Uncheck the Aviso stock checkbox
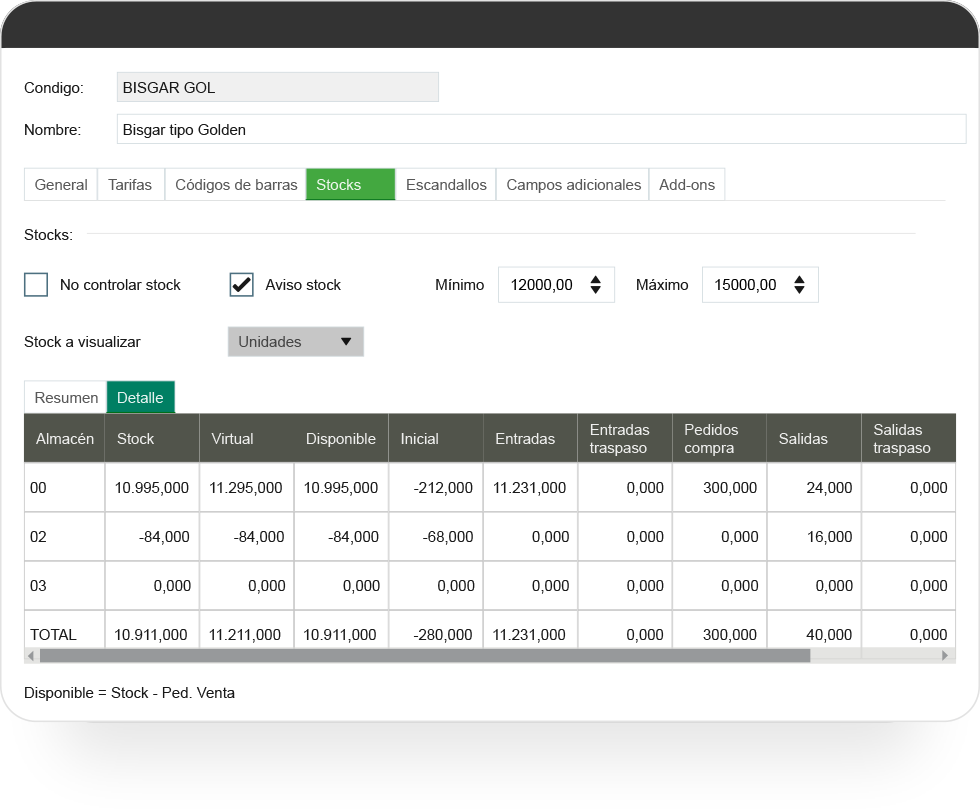The height and width of the screenshot is (809, 980). coord(242,285)
